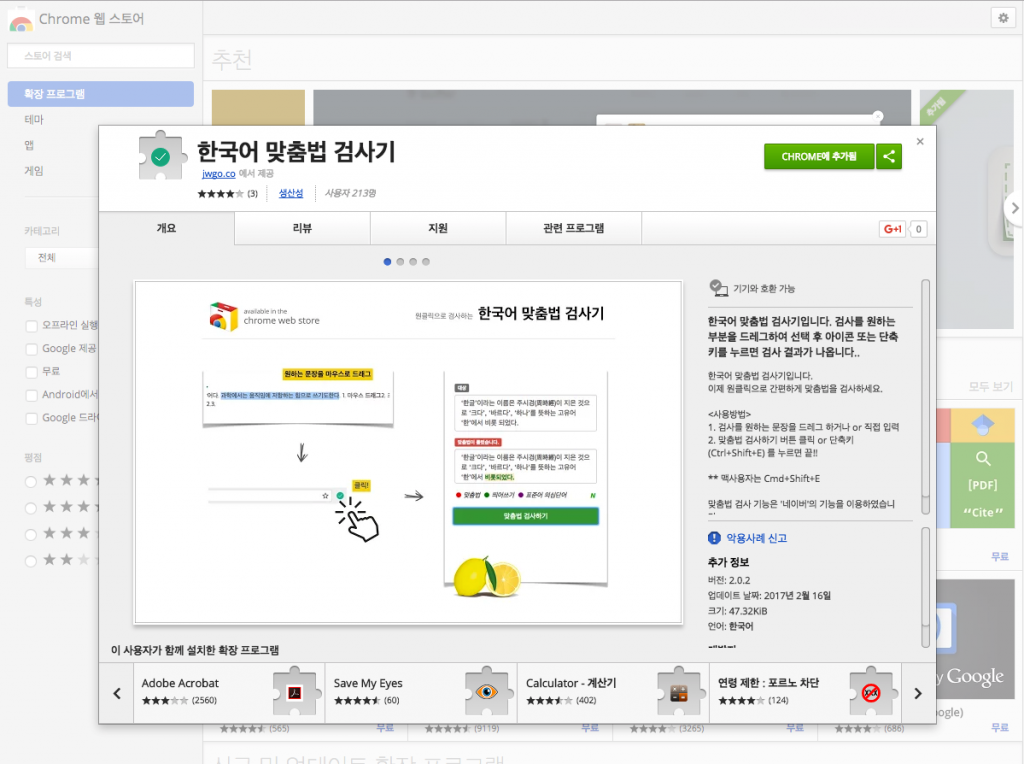
Task: Switch to the 관련 프로그램 tab
Action: coord(573,228)
